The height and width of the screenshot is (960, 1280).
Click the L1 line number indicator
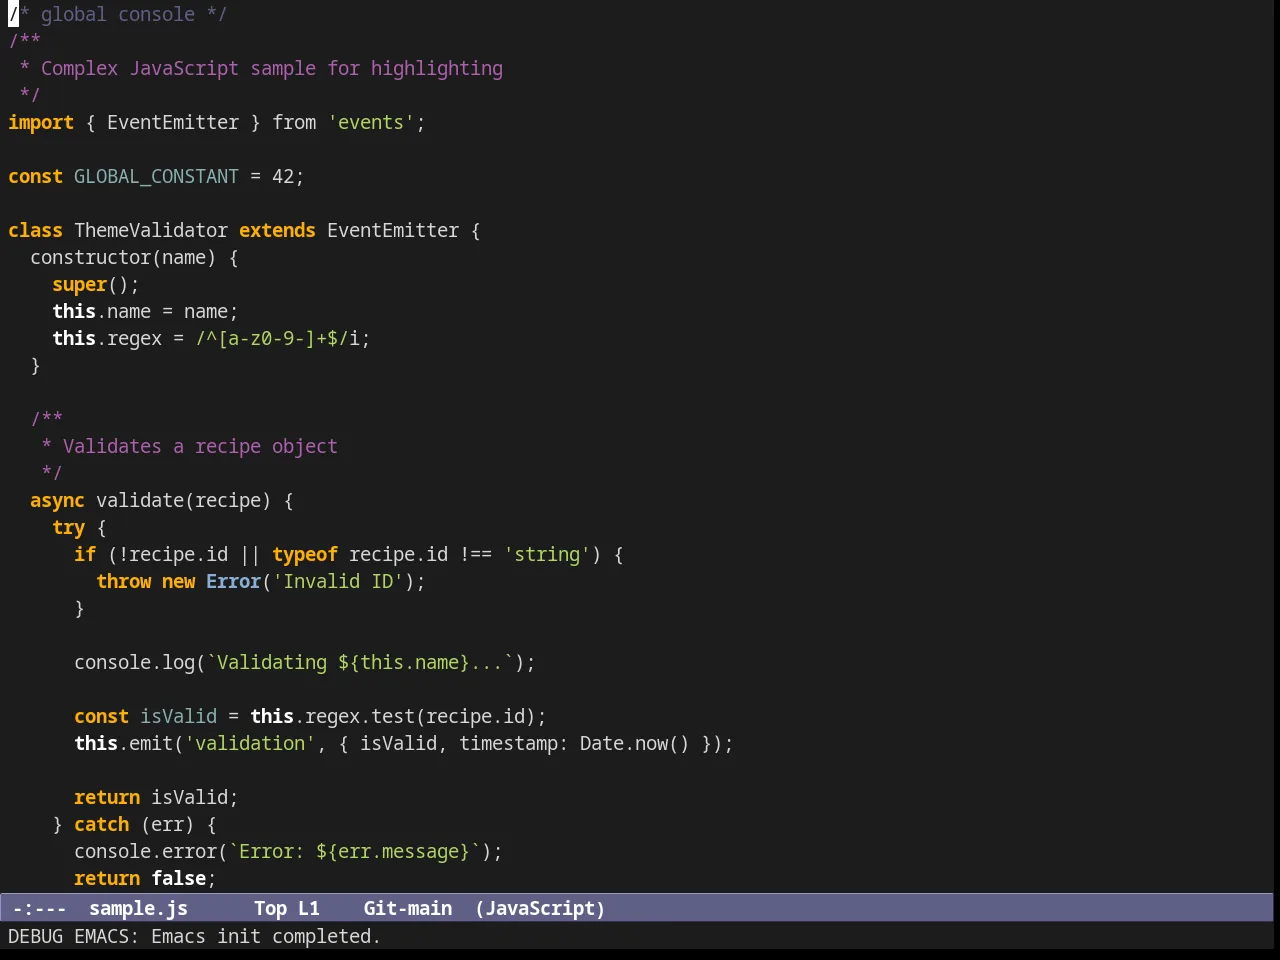(308, 908)
